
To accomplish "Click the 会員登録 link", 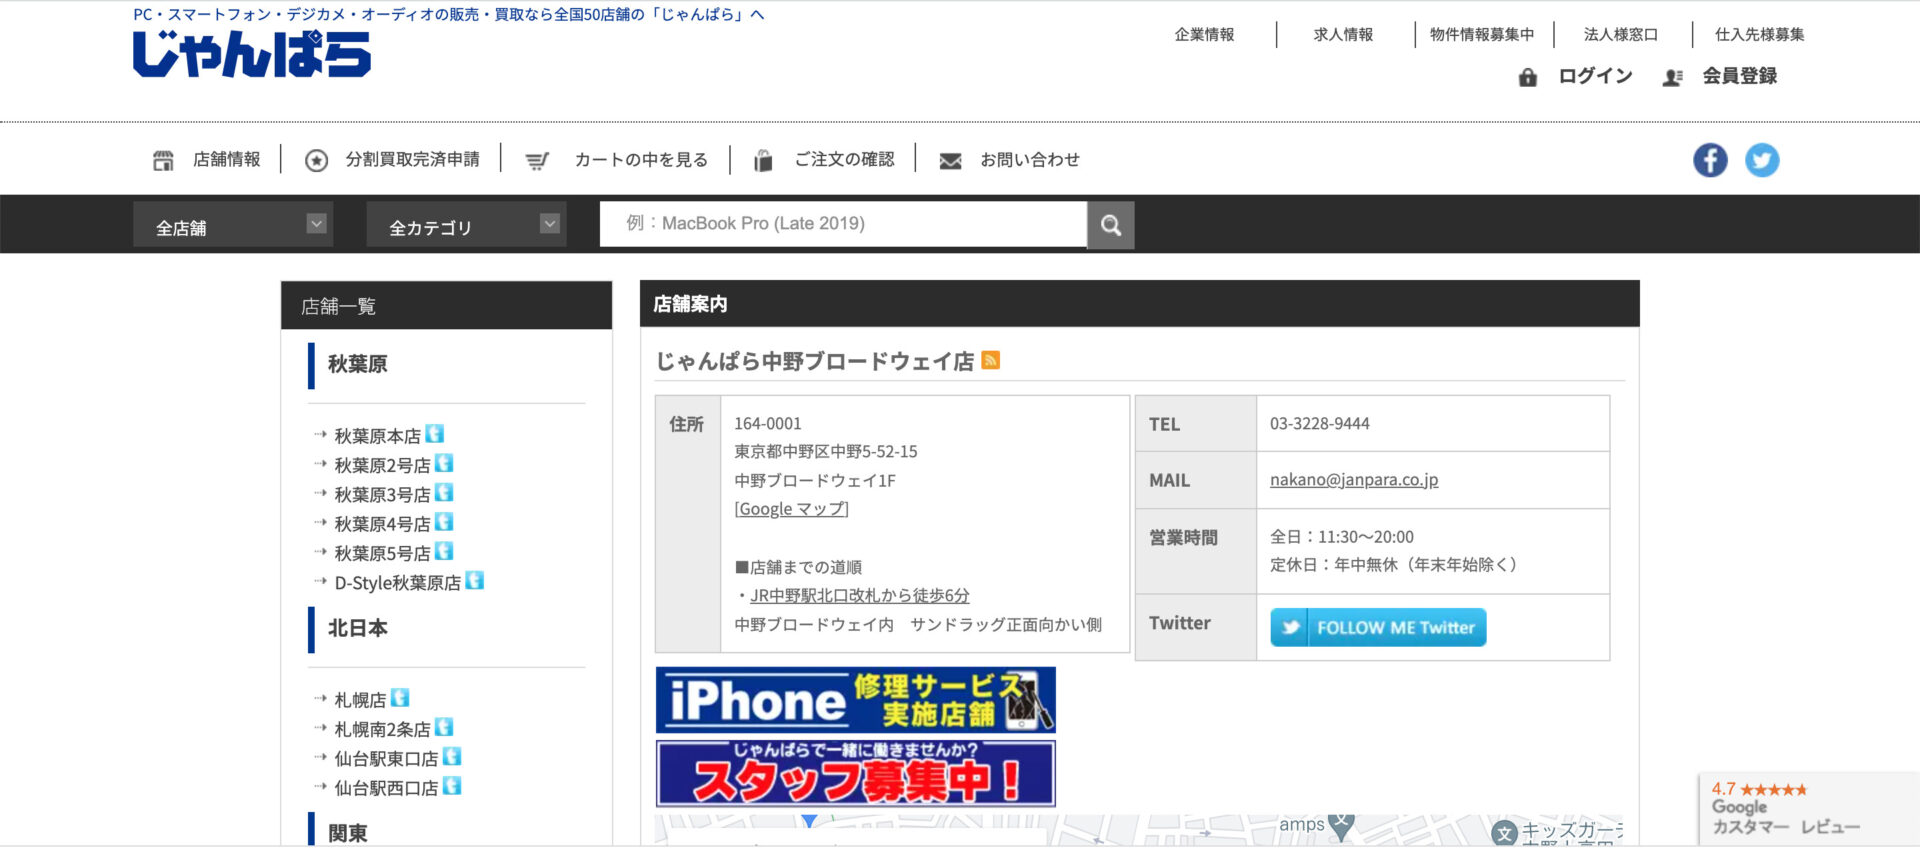I will 1739,76.
